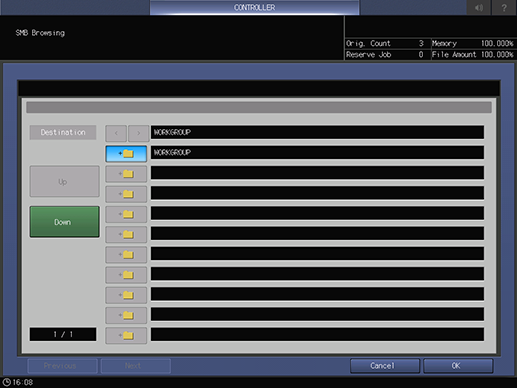This screenshot has width=517, height=388.
Task: Click the Destination label button
Action: (63, 132)
